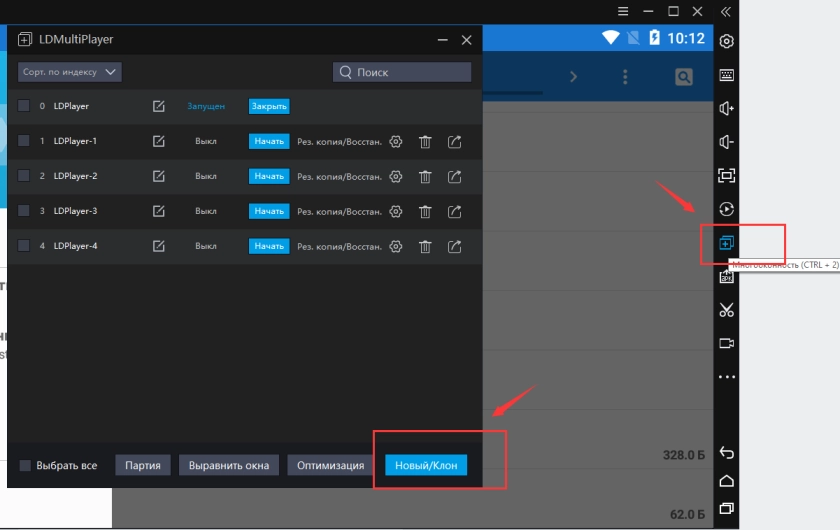This screenshot has width=840, height=530.
Task: Check the box for LDPlayer-1
Action: [x=24, y=141]
